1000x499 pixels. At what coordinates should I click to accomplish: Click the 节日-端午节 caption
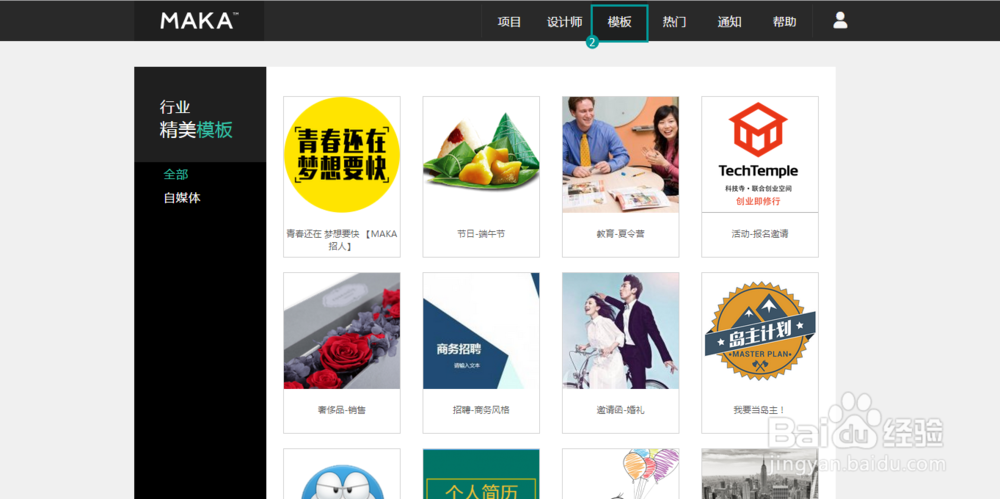481,234
